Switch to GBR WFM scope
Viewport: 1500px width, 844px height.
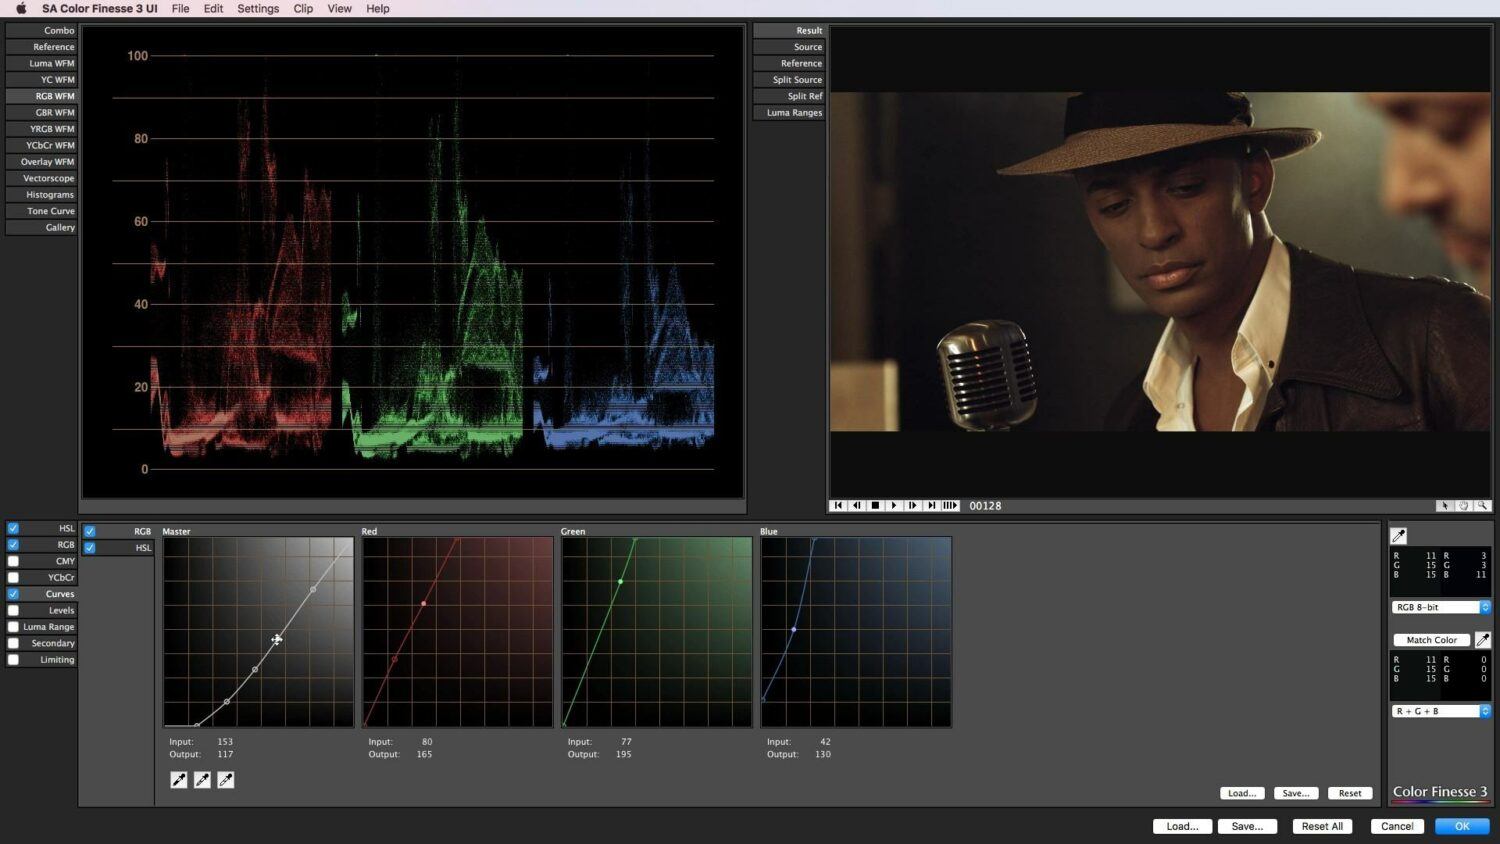(41, 112)
